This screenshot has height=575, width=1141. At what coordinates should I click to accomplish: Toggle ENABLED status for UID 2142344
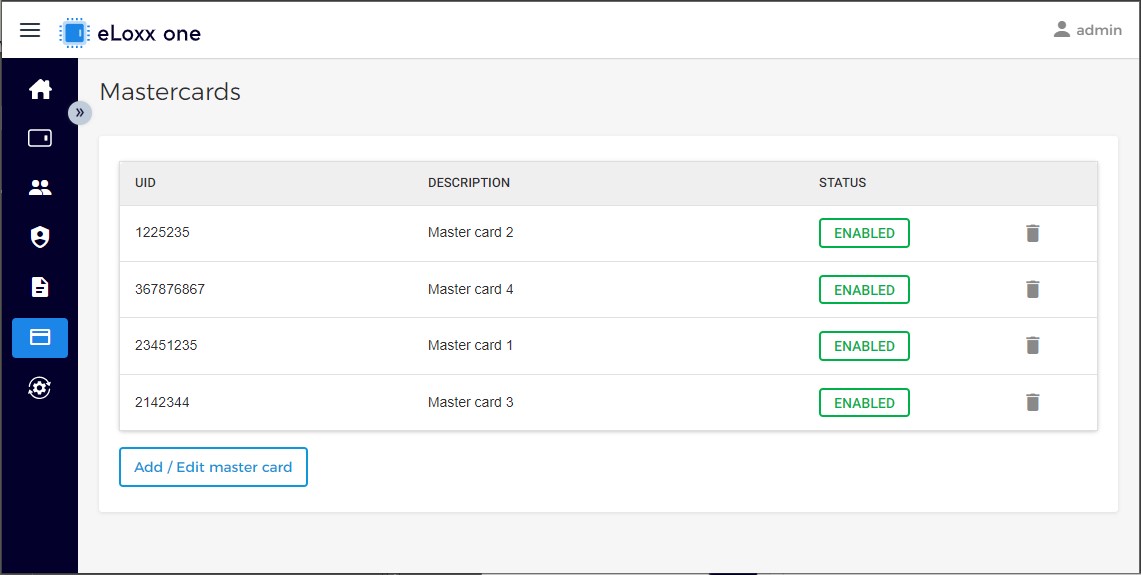point(864,402)
